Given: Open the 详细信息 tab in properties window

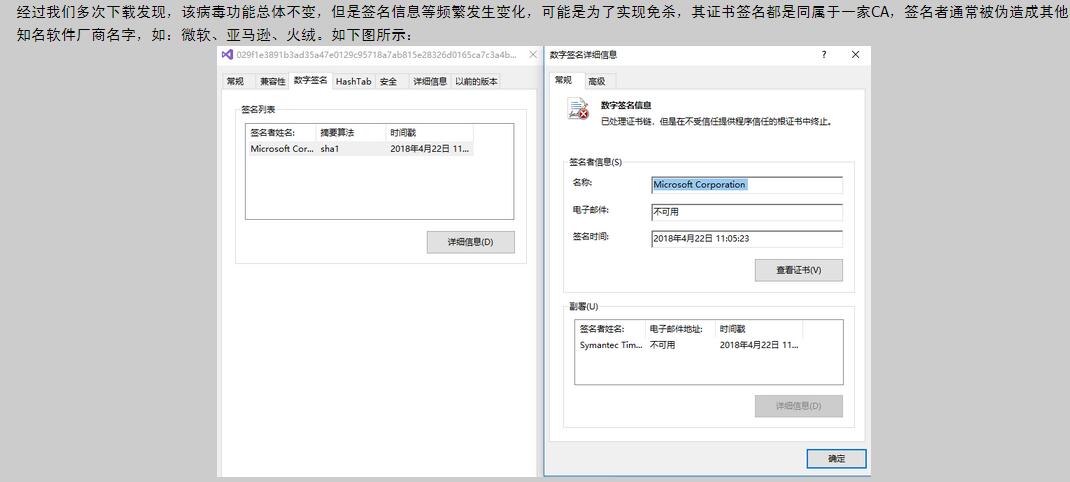Looking at the screenshot, I should click(430, 81).
